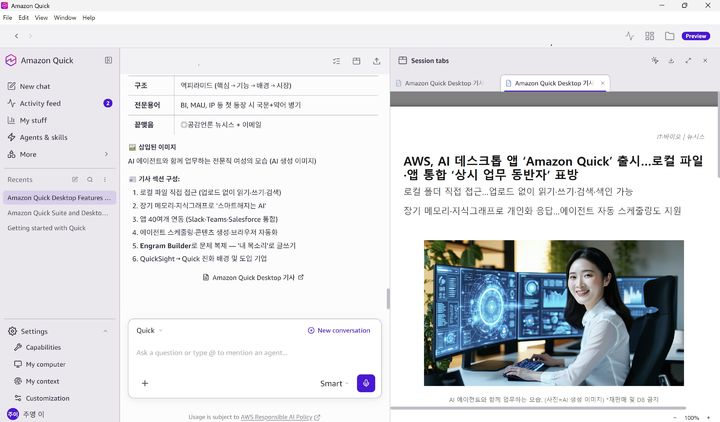Click the forward navigation arrow
The image size is (720, 422).
[30, 36]
